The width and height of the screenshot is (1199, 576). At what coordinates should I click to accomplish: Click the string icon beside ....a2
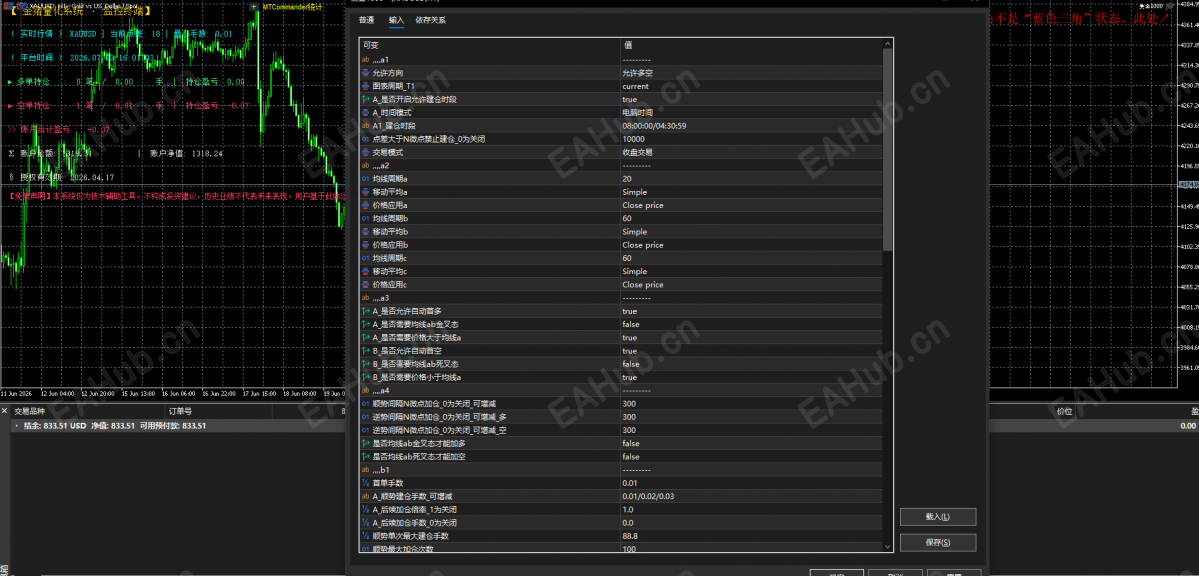[x=366, y=165]
